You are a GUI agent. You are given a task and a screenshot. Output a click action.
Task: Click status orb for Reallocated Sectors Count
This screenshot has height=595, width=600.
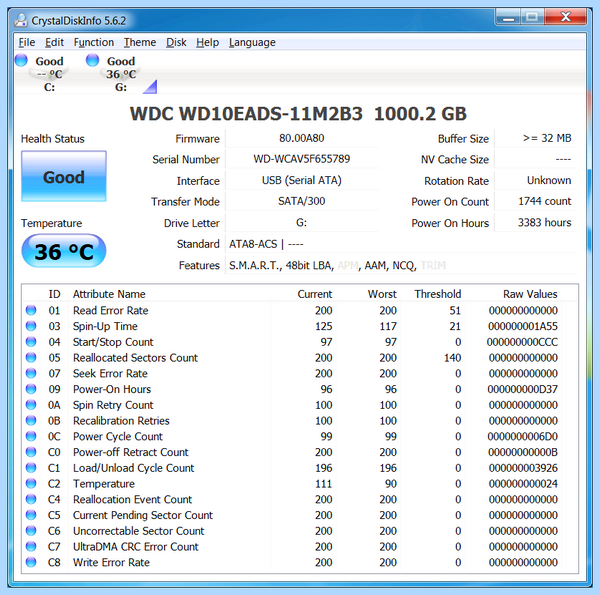click(x=31, y=357)
